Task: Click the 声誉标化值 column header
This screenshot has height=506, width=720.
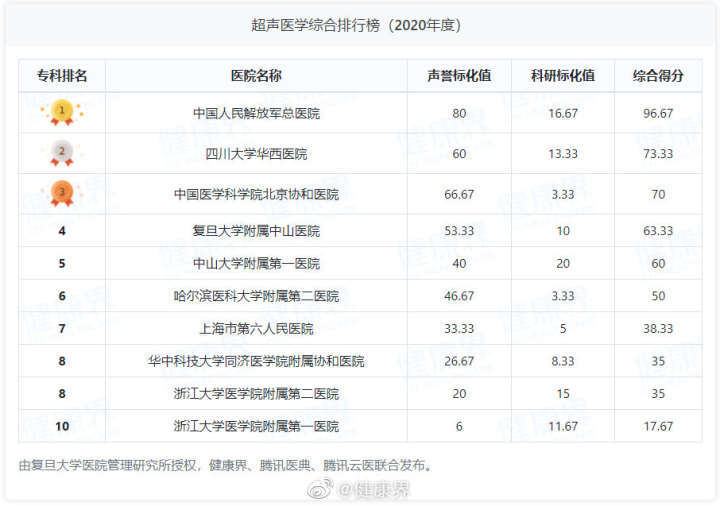Action: pos(459,75)
